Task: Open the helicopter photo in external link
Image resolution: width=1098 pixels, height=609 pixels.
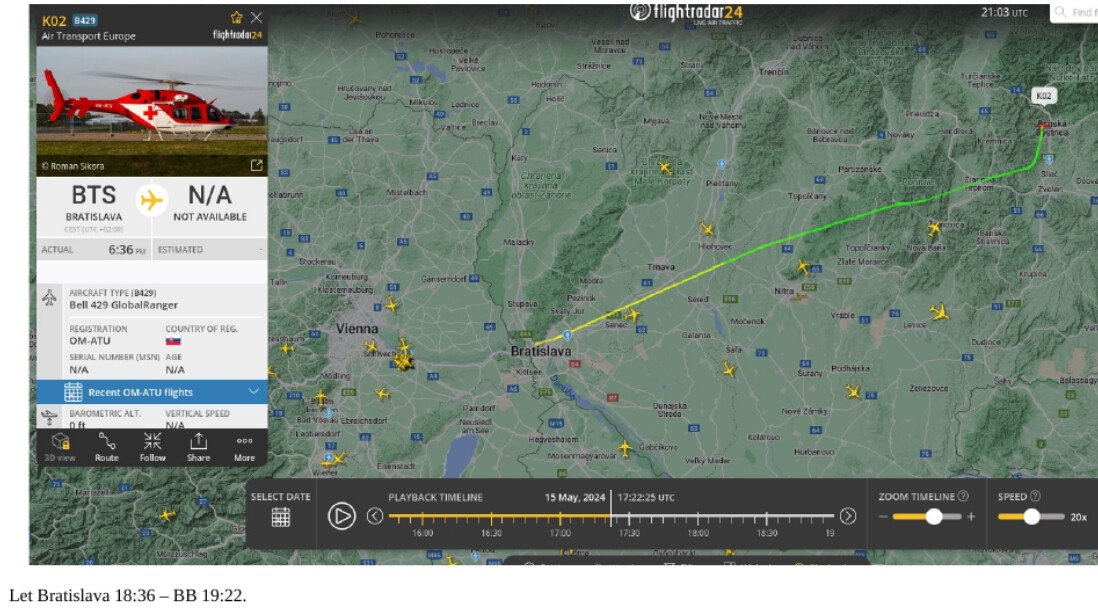Action: point(256,165)
